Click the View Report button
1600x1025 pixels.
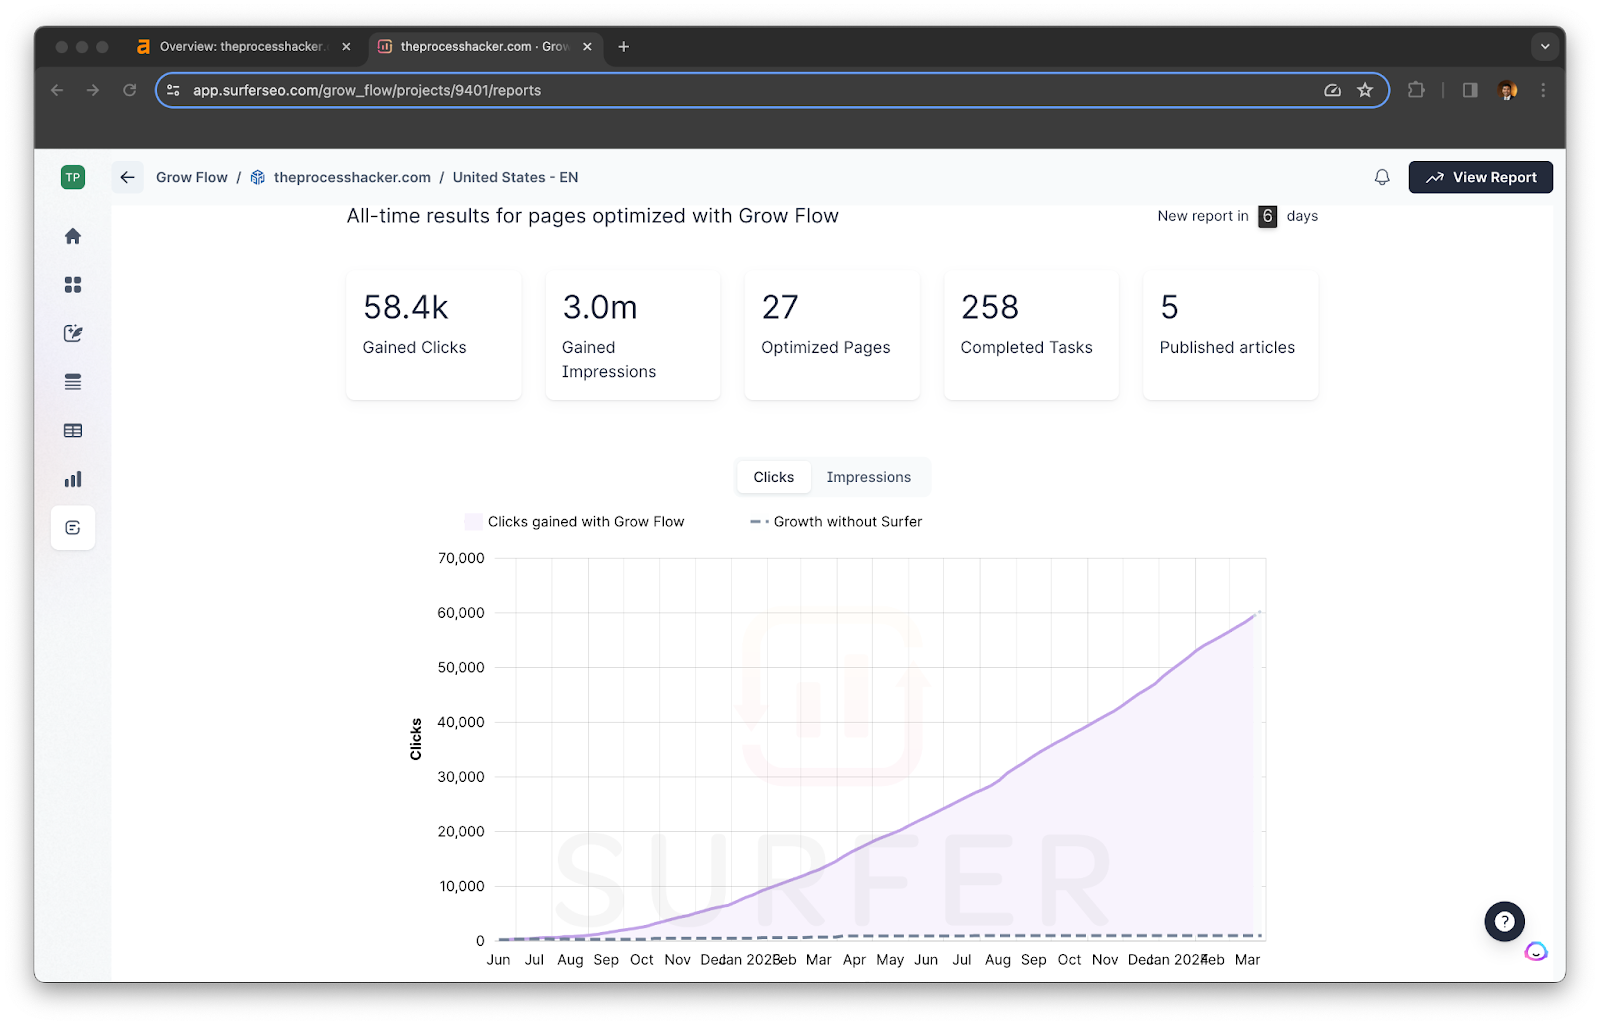coord(1481,177)
